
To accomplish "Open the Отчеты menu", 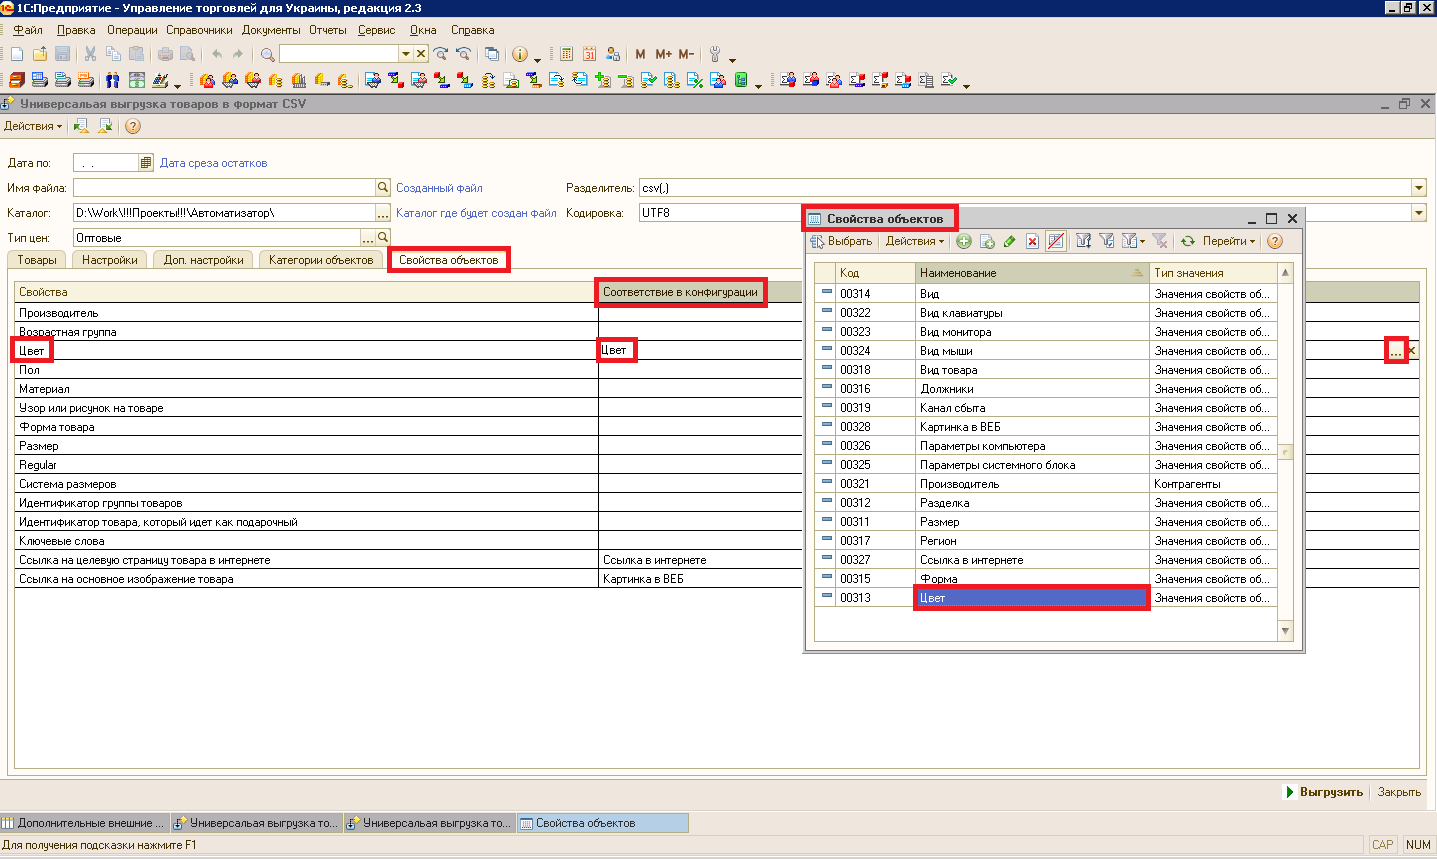I will click(327, 30).
